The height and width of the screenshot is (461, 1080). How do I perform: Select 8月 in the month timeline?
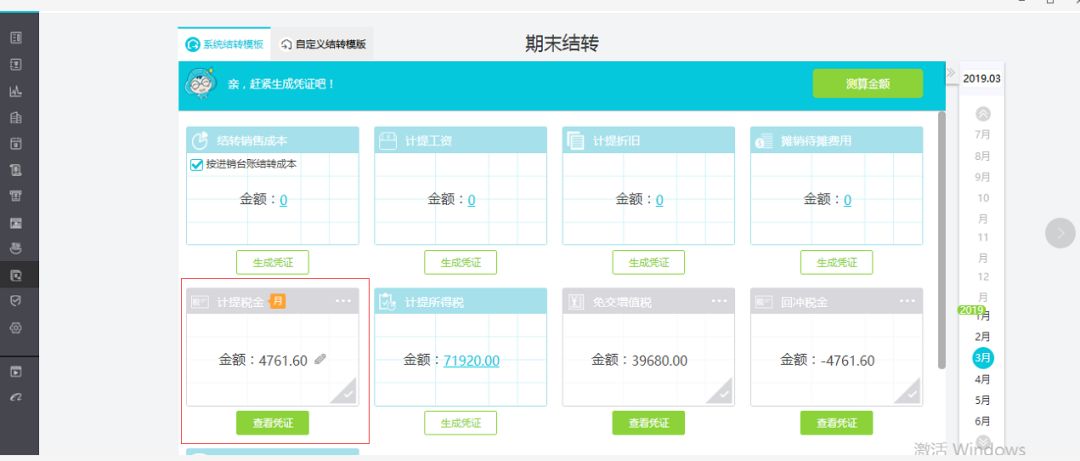coord(983,156)
